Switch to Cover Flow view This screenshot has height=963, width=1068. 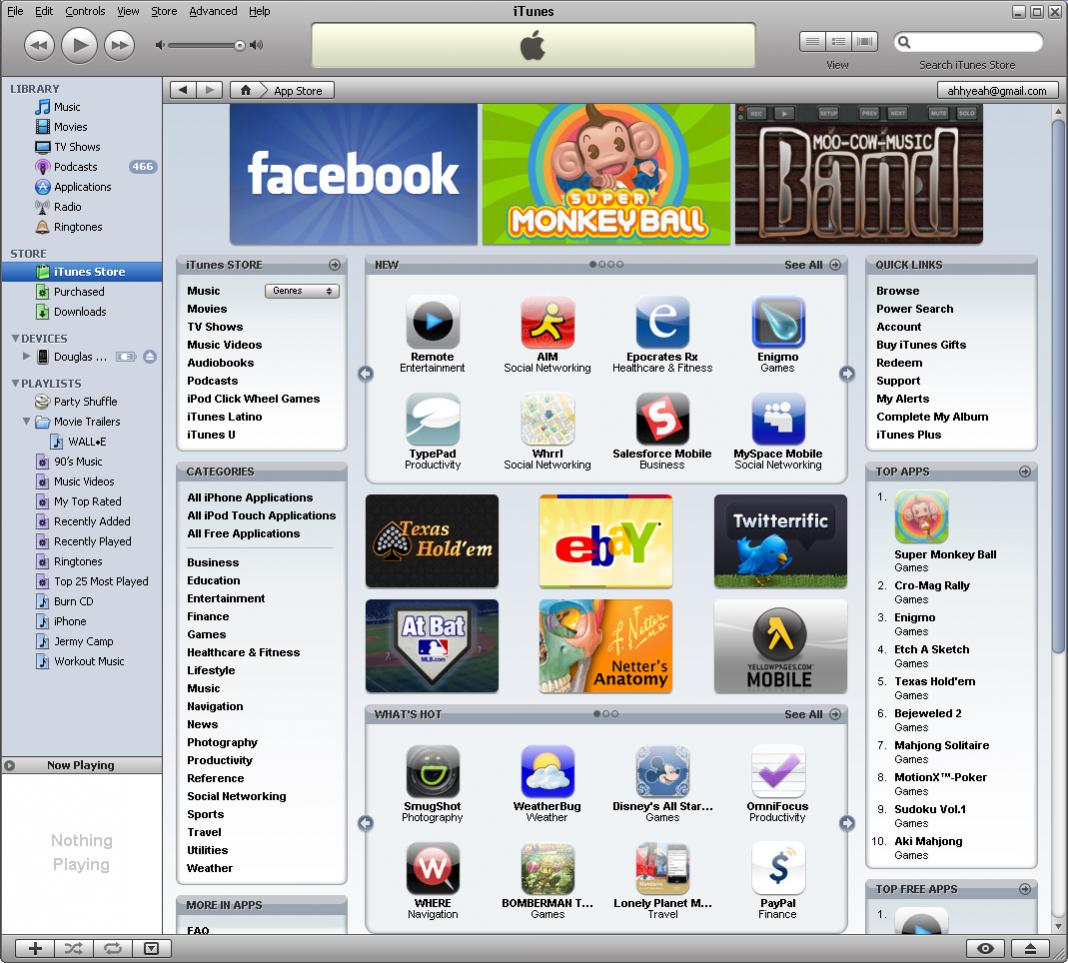pyautogui.click(x=865, y=42)
